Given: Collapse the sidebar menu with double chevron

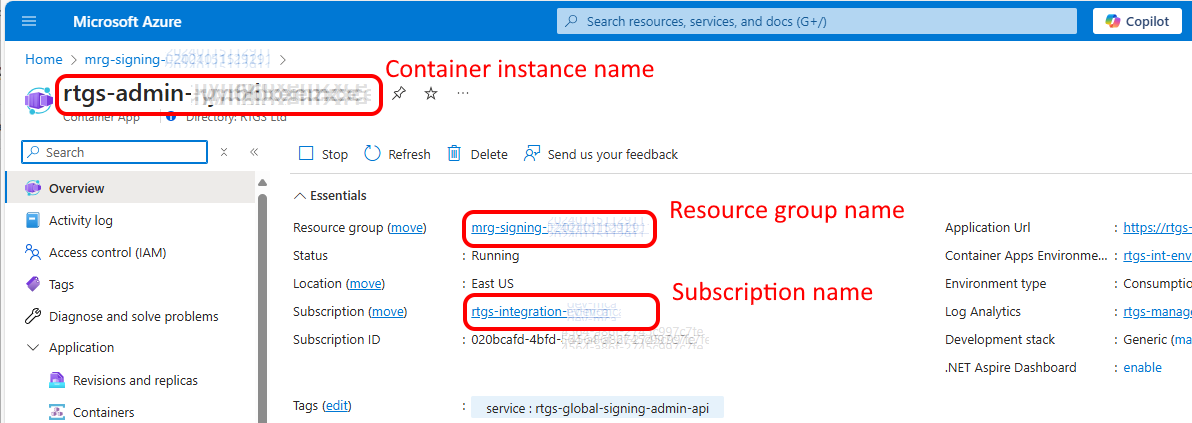Looking at the screenshot, I should pyautogui.click(x=255, y=152).
